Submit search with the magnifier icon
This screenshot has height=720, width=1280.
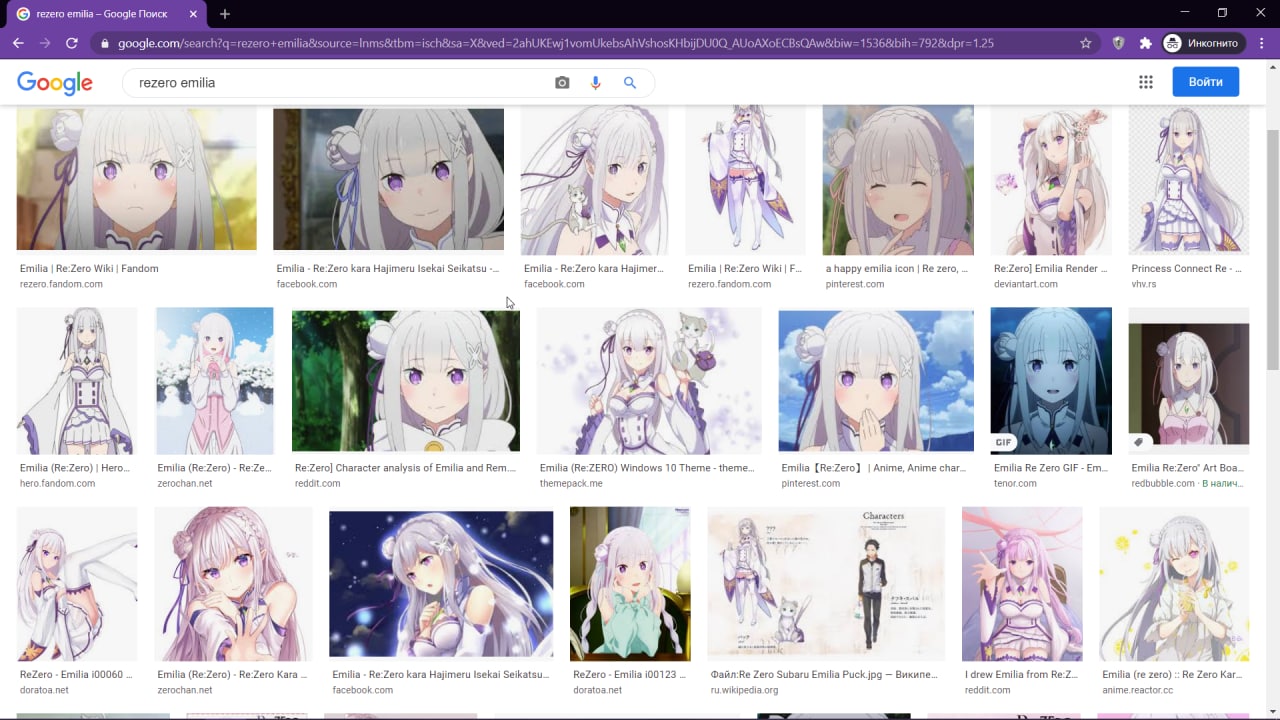pos(630,83)
